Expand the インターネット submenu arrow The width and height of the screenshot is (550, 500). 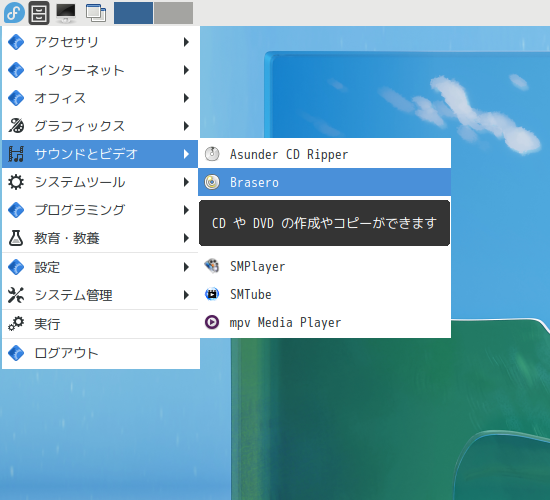click(186, 70)
